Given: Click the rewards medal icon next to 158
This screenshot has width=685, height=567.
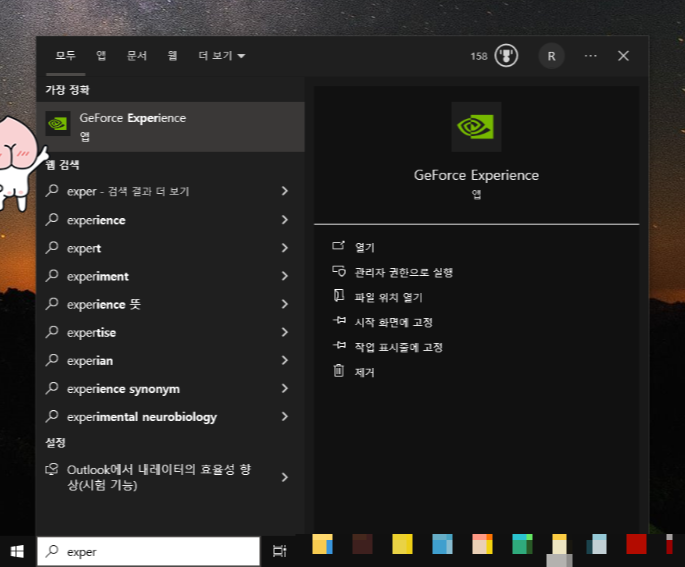Looking at the screenshot, I should click(x=506, y=56).
